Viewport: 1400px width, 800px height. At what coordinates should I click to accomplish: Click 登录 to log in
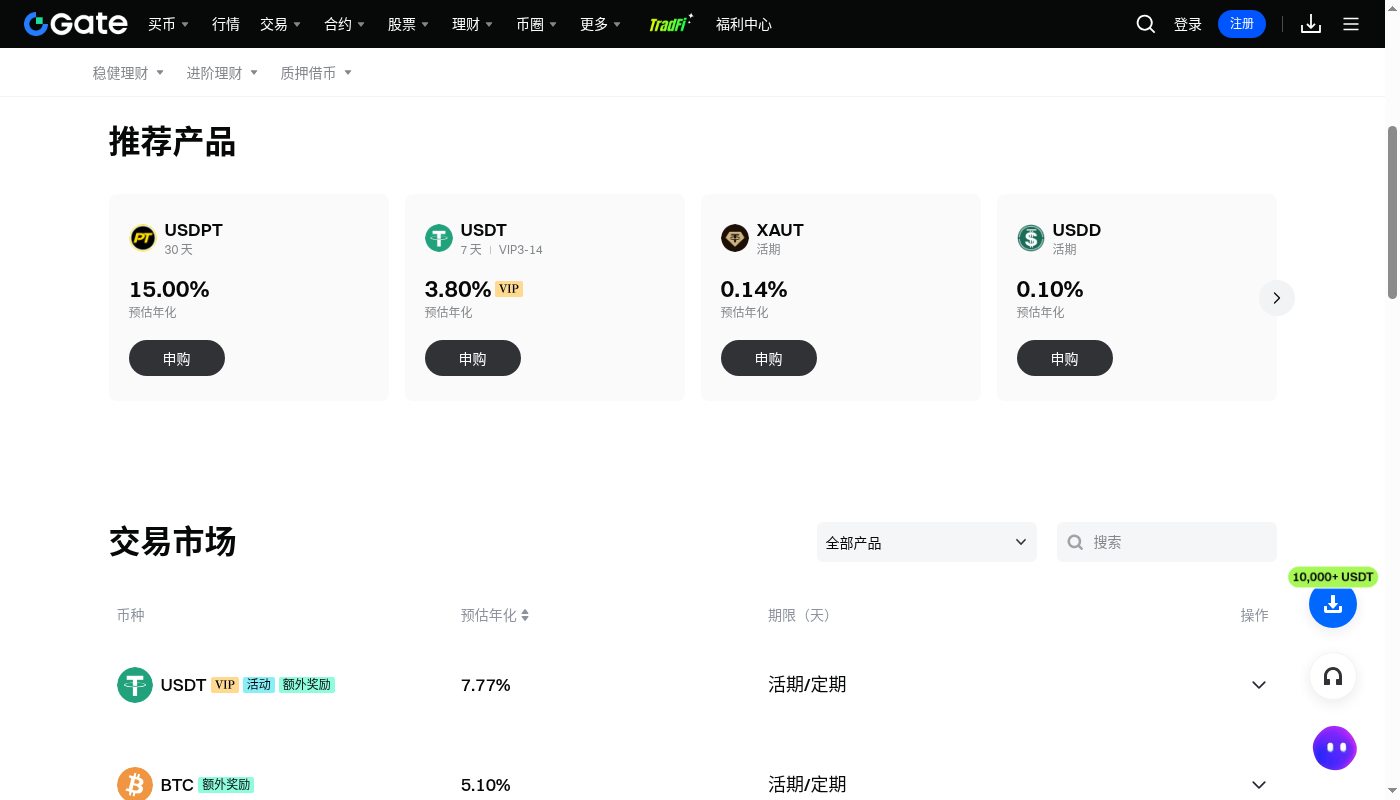tap(1188, 24)
